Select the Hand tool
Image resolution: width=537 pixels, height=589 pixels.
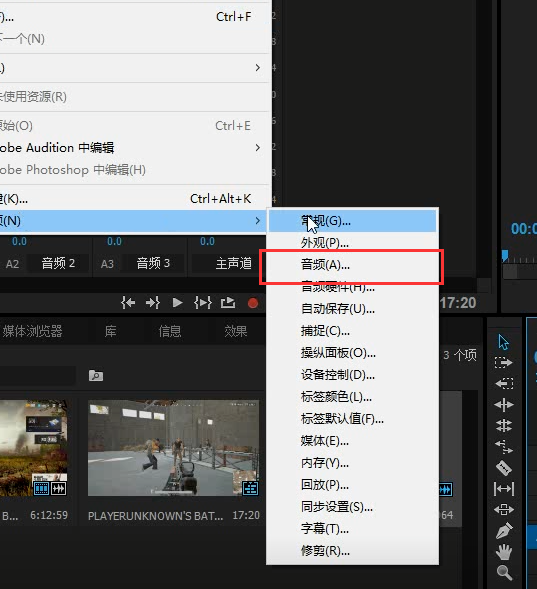click(x=504, y=552)
